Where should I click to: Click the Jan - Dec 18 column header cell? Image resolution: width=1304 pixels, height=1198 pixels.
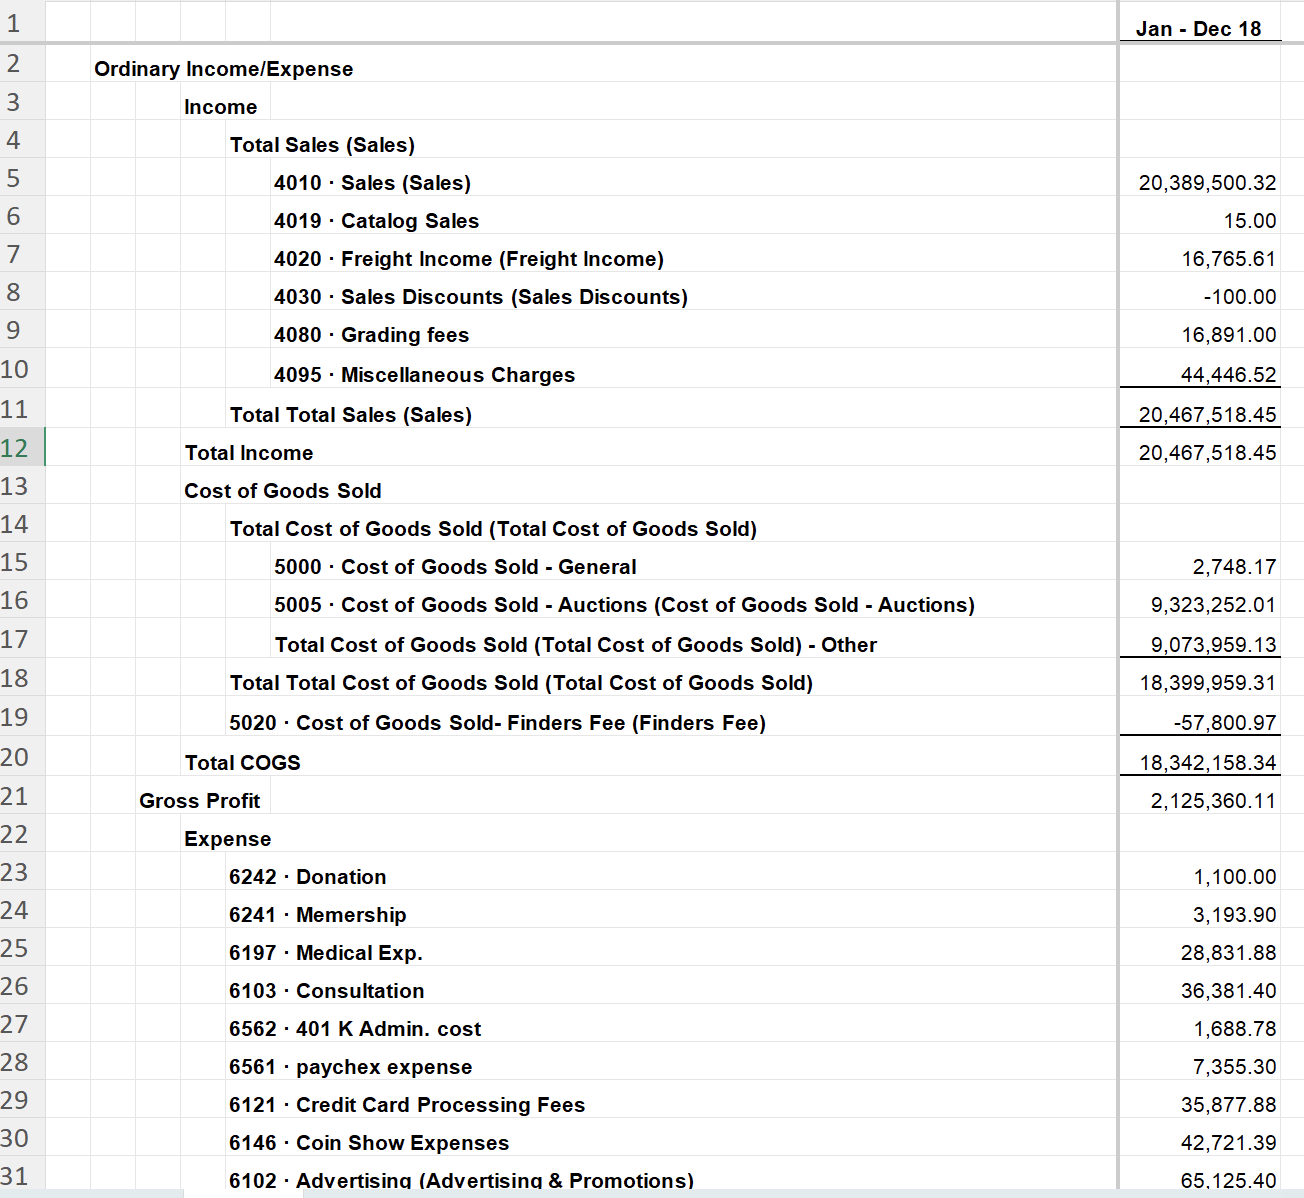point(1199,29)
